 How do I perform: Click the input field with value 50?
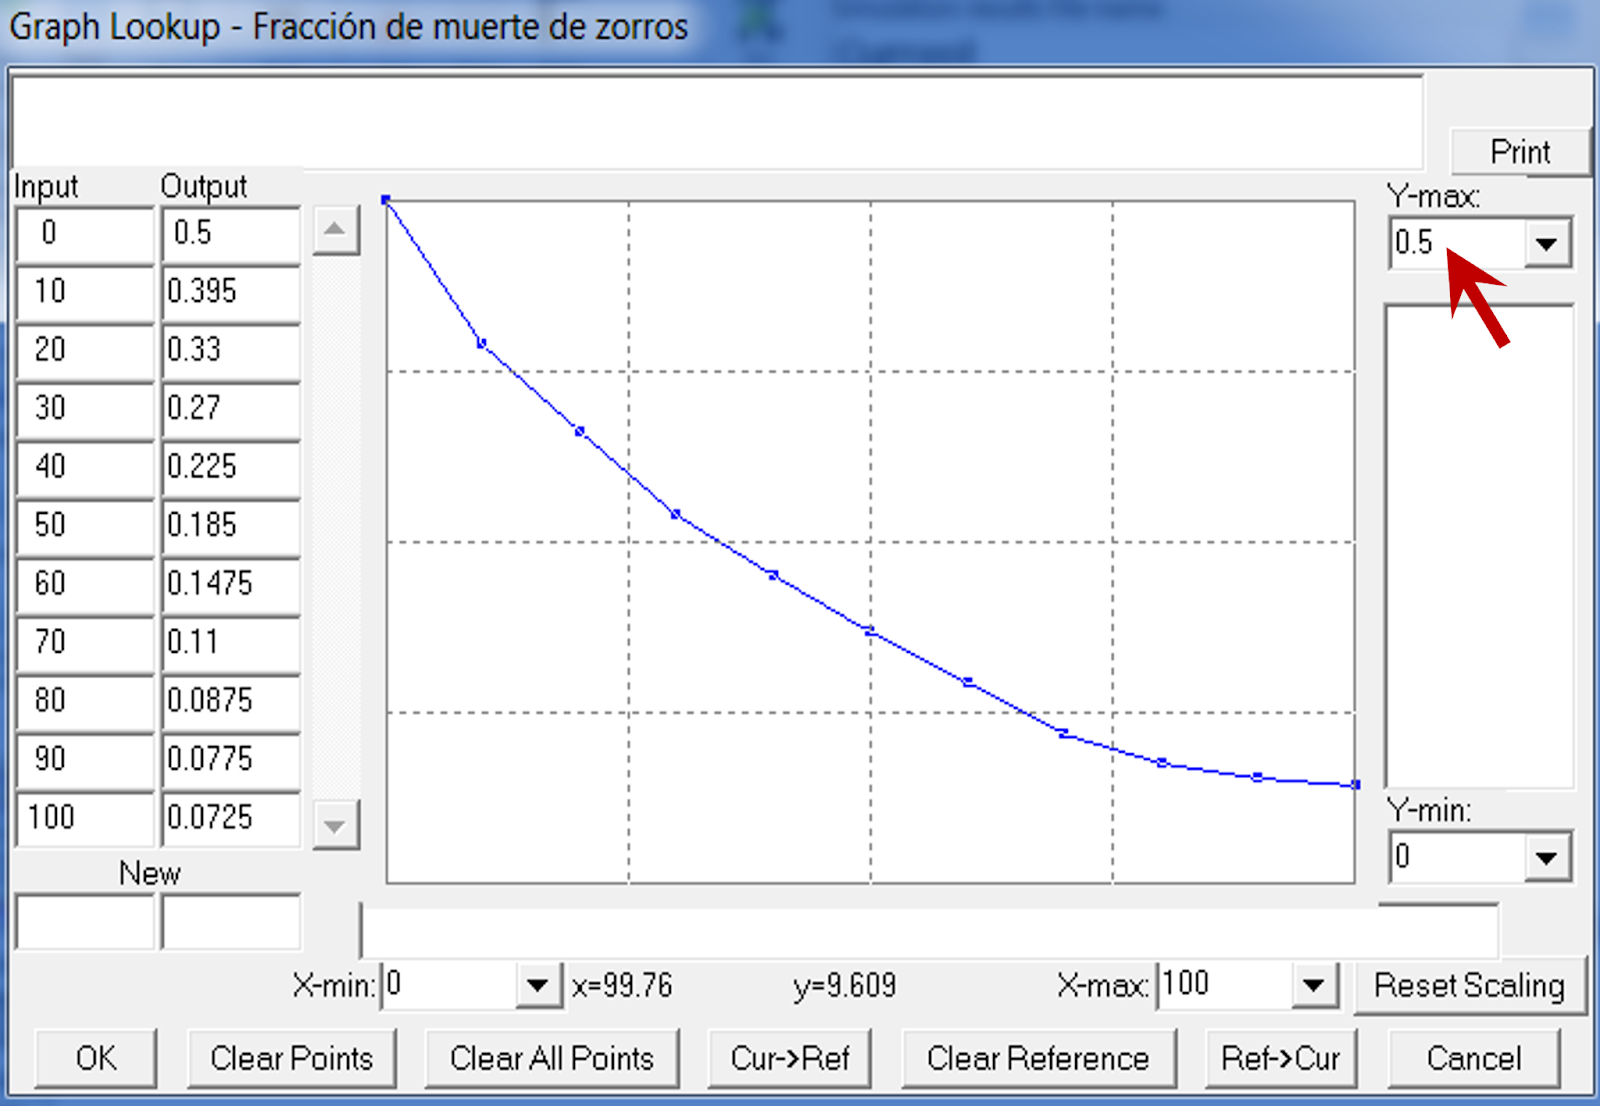click(x=85, y=525)
